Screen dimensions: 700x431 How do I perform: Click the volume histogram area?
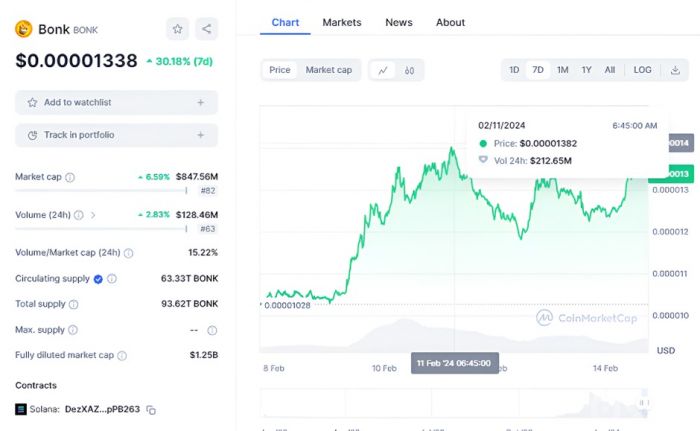(454, 335)
